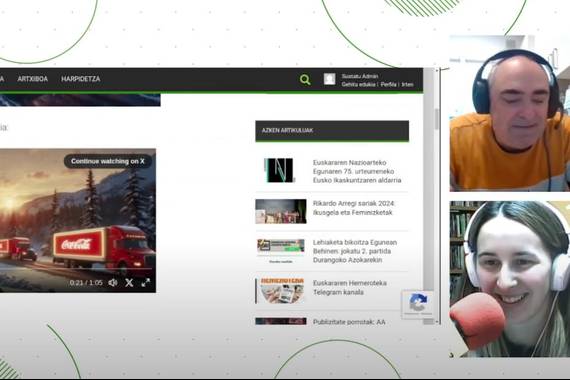570x380 pixels.
Task: Mute the video with the speaker icon
Action: pos(113,283)
